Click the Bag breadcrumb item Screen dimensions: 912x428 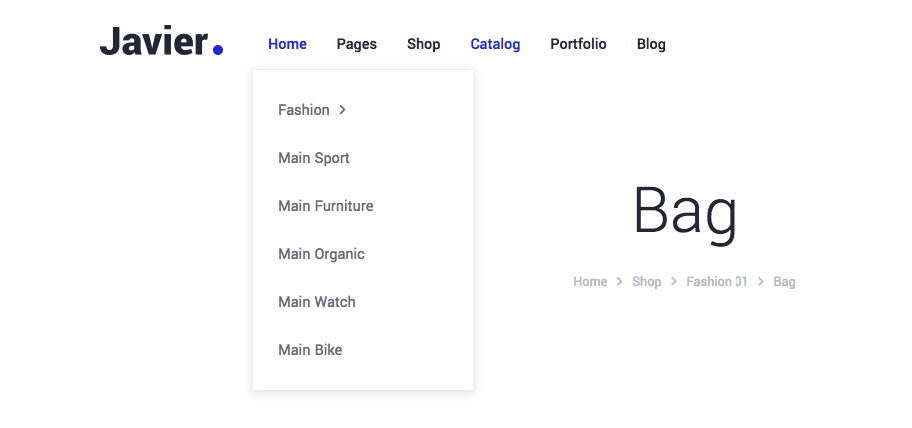784,282
